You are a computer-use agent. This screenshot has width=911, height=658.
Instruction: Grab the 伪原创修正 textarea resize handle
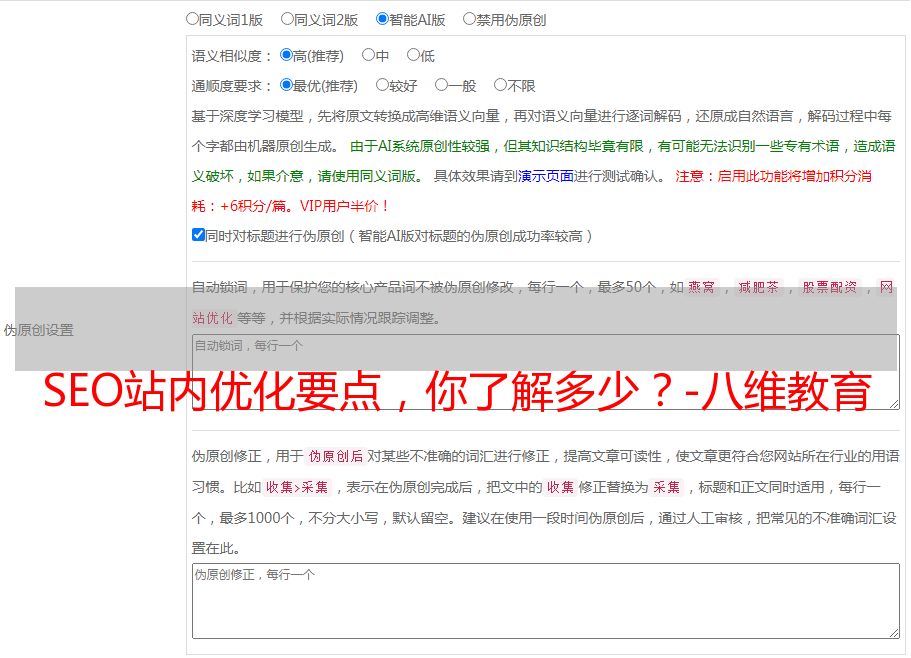point(894,633)
